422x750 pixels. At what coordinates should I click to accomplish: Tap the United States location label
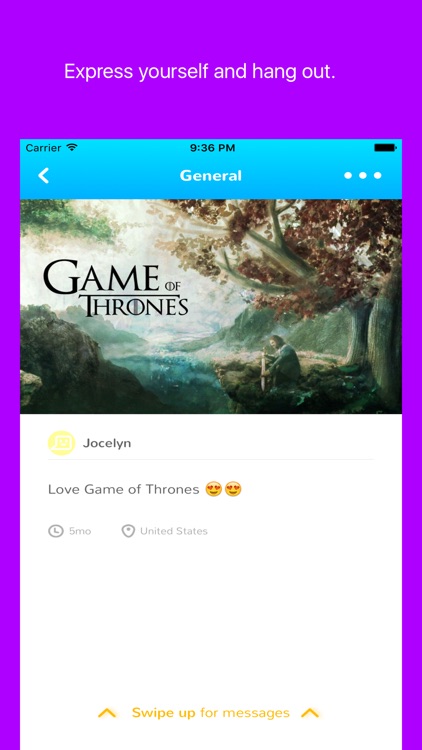pyautogui.click(x=174, y=531)
